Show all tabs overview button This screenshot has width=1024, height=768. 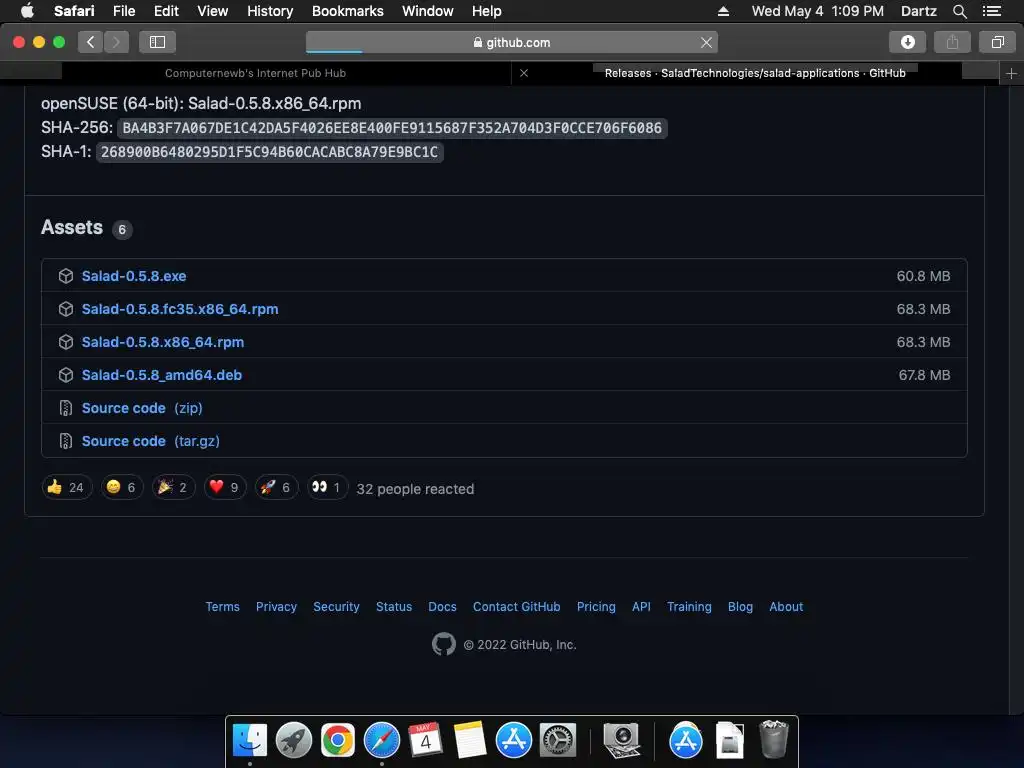pos(997,42)
